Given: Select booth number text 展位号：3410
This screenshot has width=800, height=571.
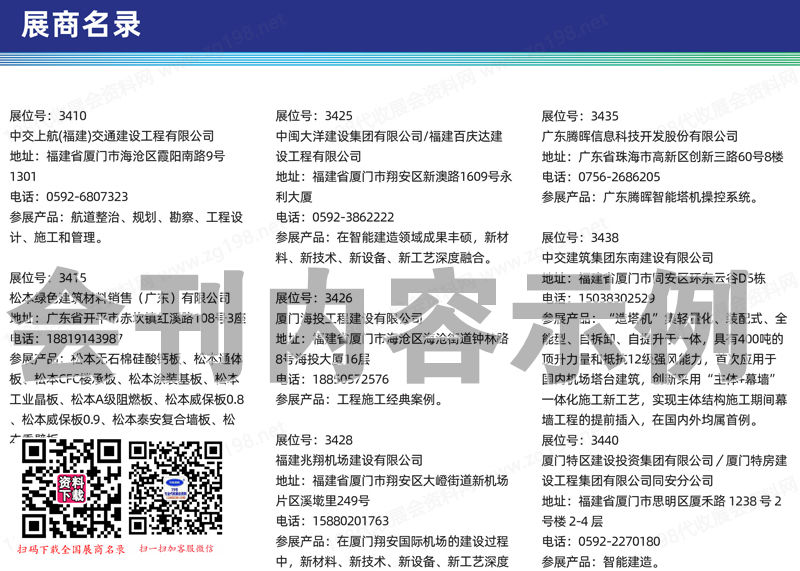Looking at the screenshot, I should coord(48,115).
